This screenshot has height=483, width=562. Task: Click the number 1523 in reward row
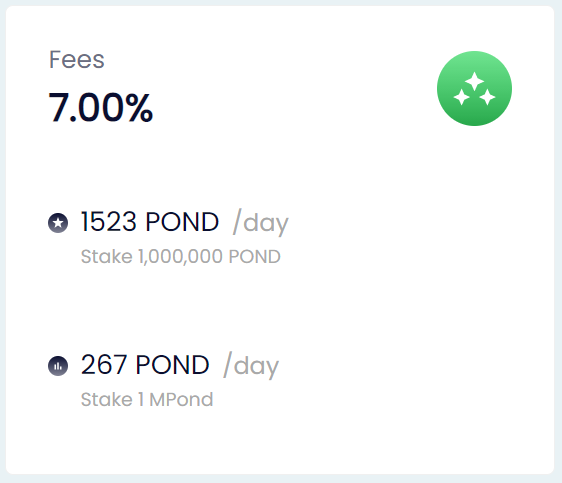click(x=109, y=222)
